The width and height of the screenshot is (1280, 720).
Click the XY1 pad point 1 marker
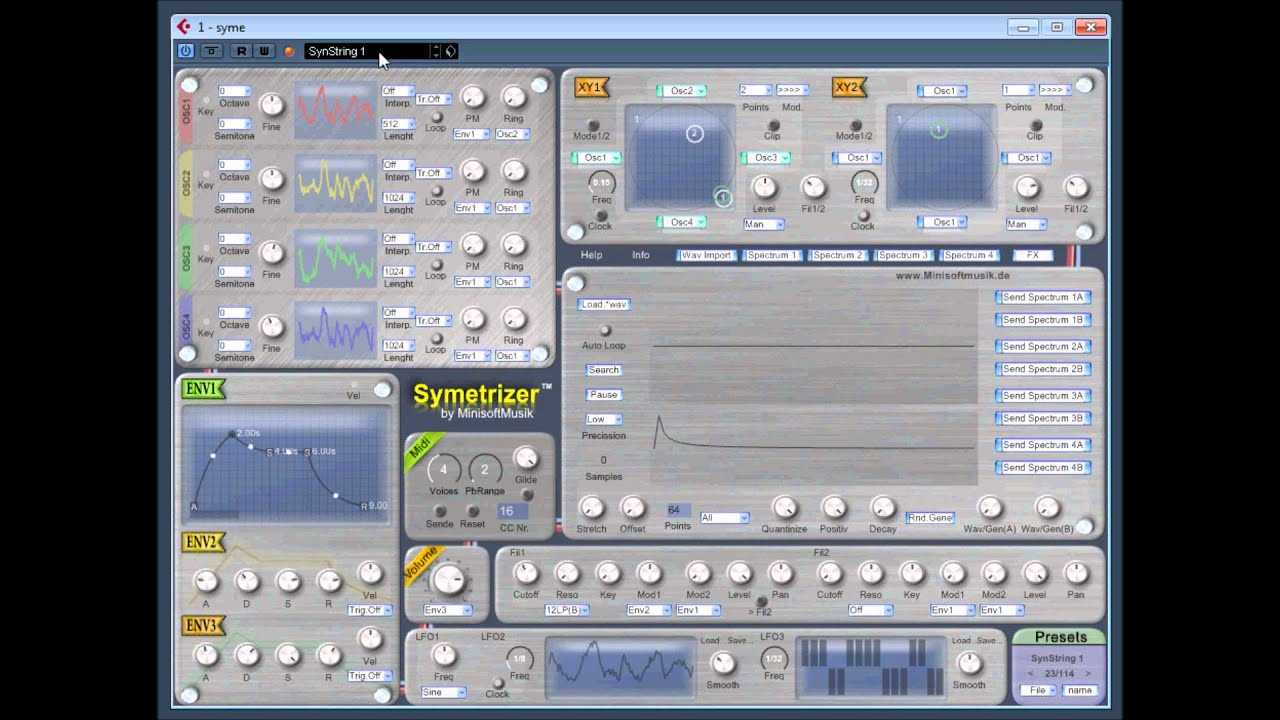coord(722,197)
